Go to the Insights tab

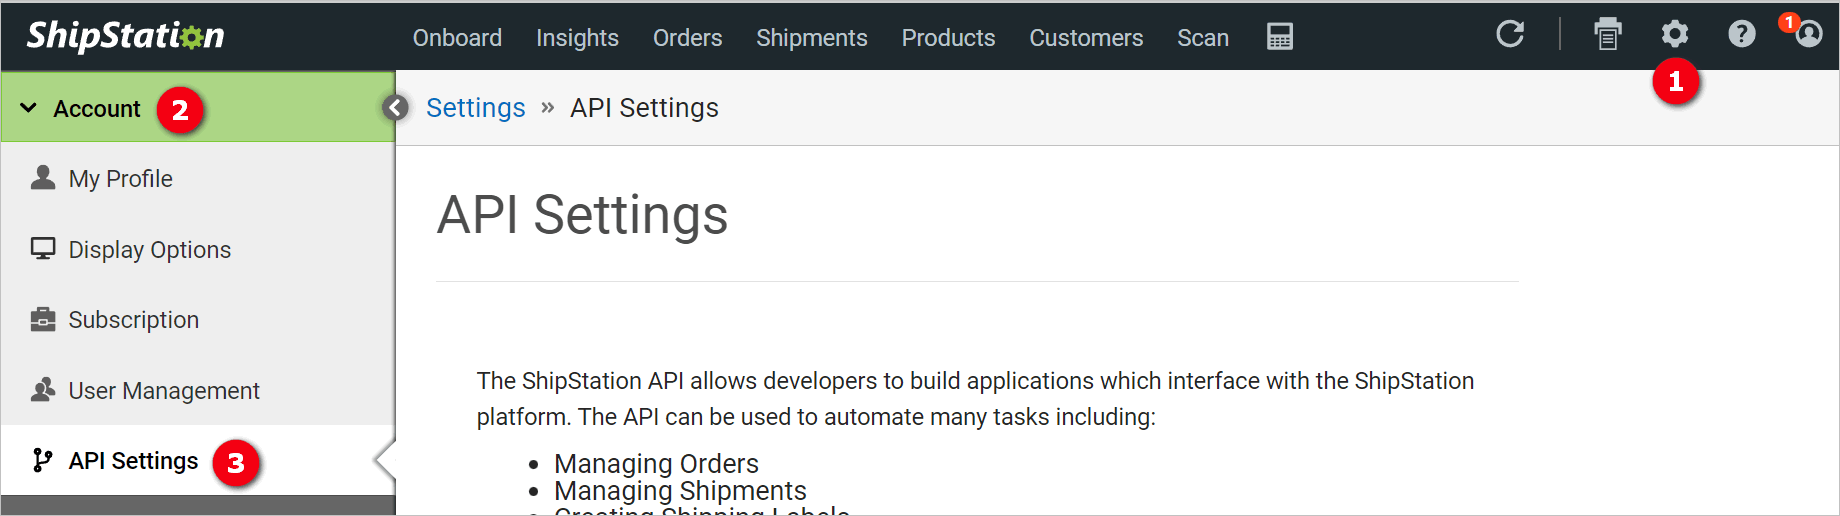click(577, 38)
